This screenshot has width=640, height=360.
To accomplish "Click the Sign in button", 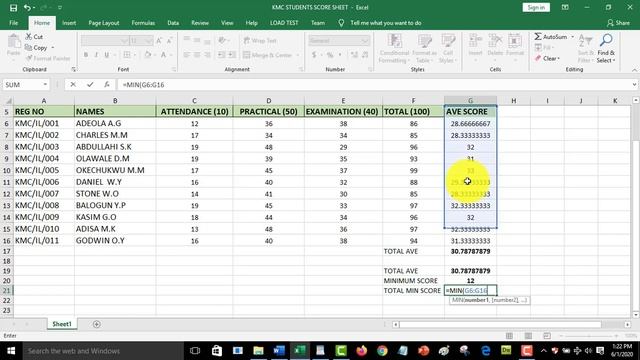I will coord(536,7).
